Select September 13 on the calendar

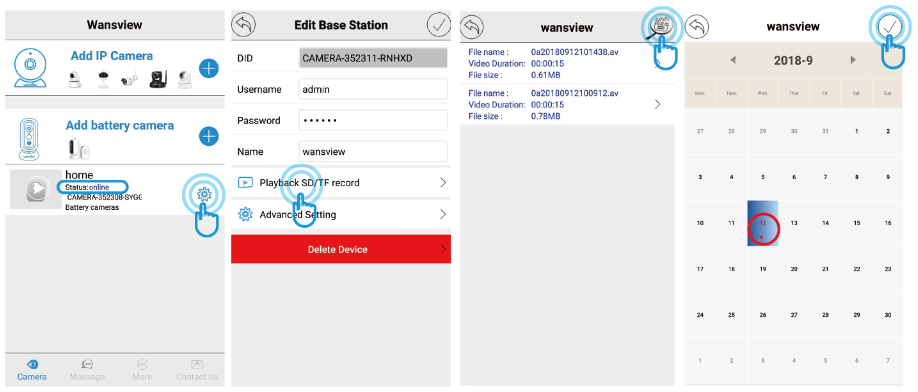[x=794, y=223]
